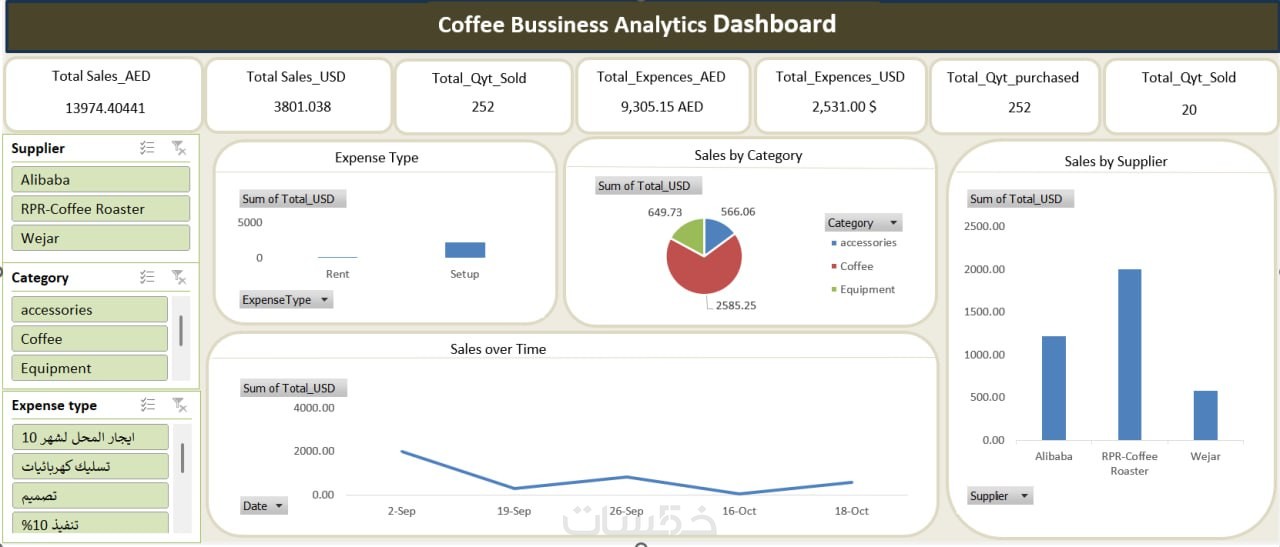Enable multi-select in the Supplier slicer
This screenshot has width=1280, height=547.
pos(148,148)
